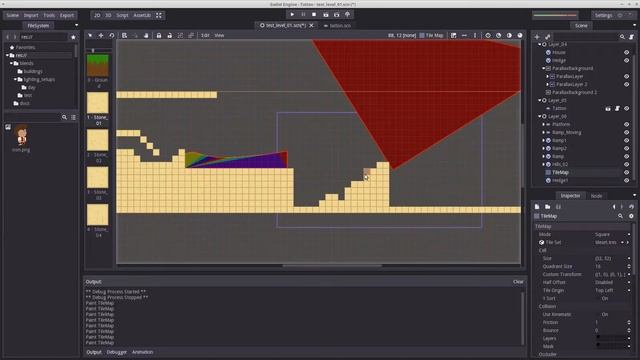Instance a scene file as node
The width and height of the screenshot is (640, 360).
pyautogui.click(x=547, y=37)
